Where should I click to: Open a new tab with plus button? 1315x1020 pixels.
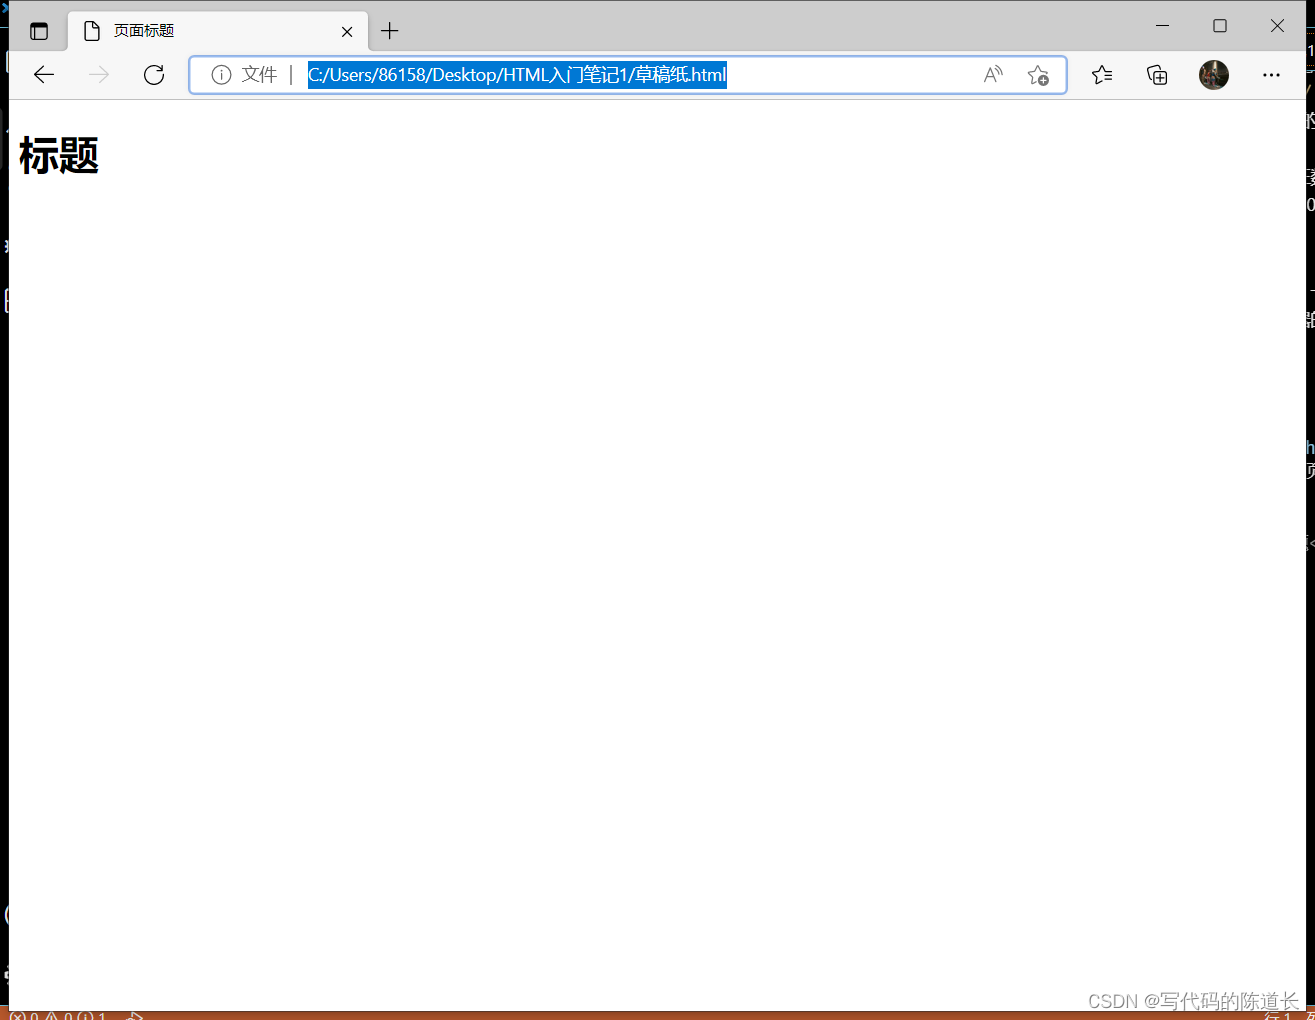(x=390, y=31)
